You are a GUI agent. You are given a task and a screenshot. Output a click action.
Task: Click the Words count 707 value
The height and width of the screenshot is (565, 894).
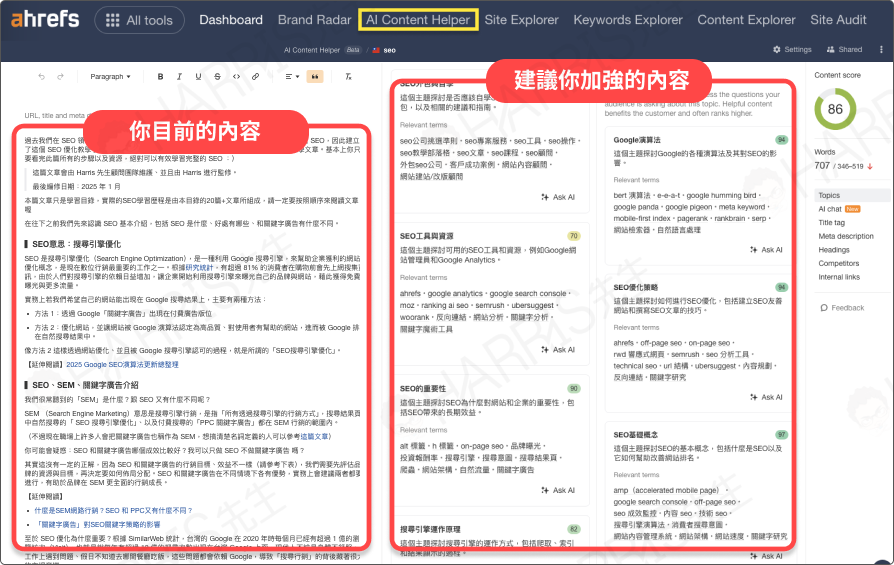[x=822, y=165]
